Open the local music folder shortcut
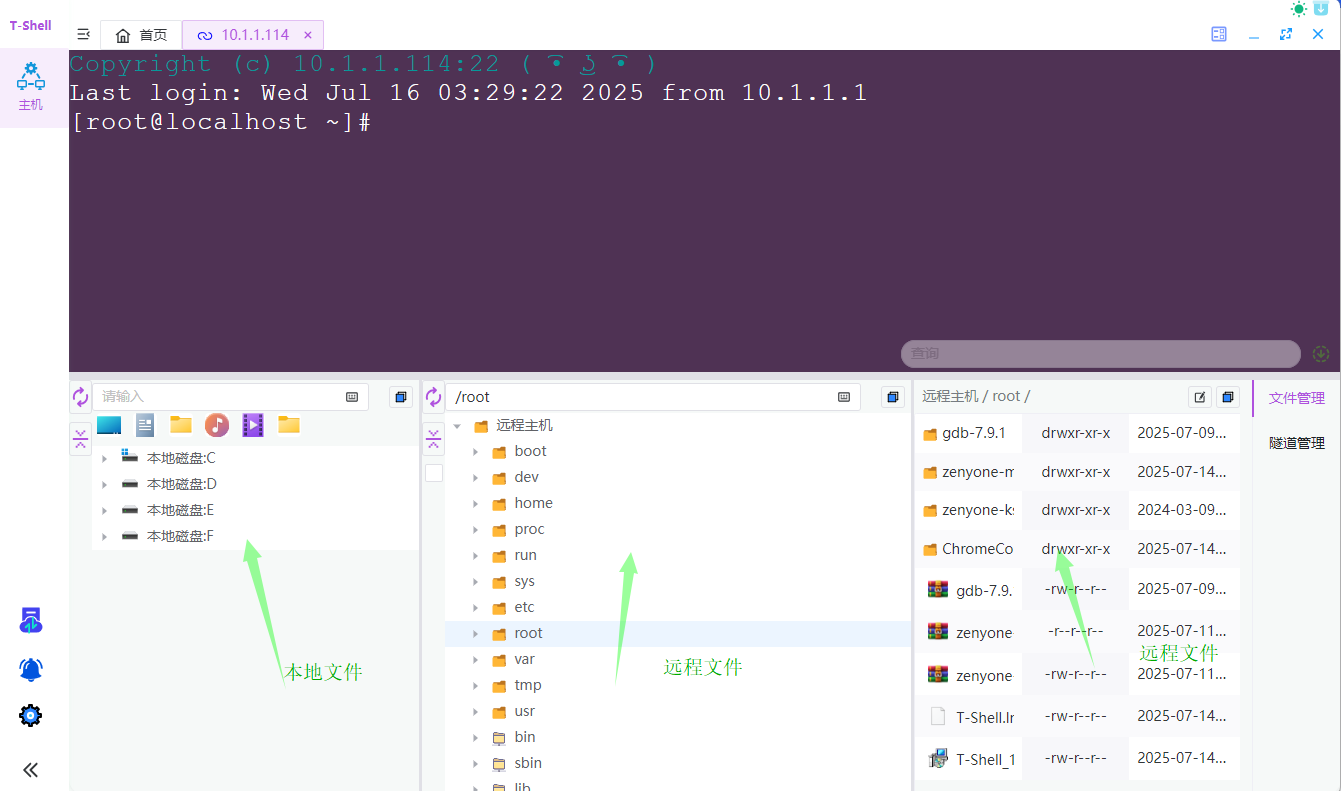This screenshot has height=791, width=1341. coord(217,425)
